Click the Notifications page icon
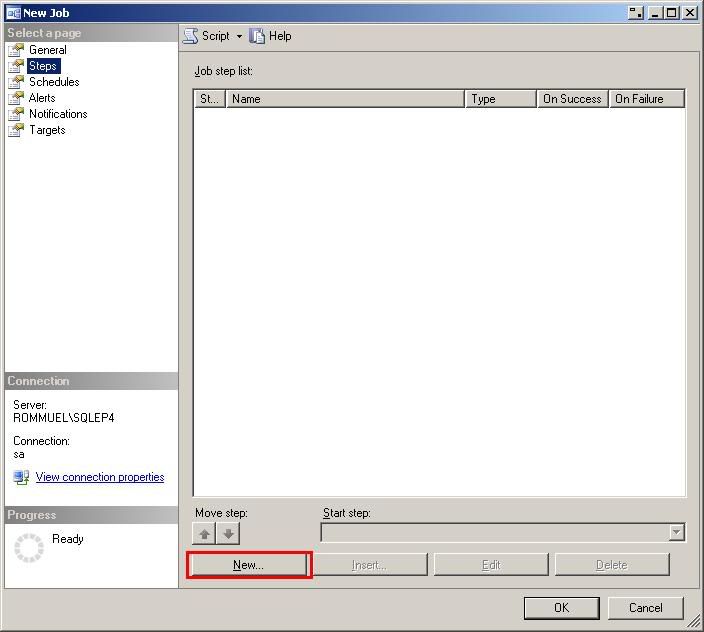Viewport: 704px width, 632px height. 16,114
